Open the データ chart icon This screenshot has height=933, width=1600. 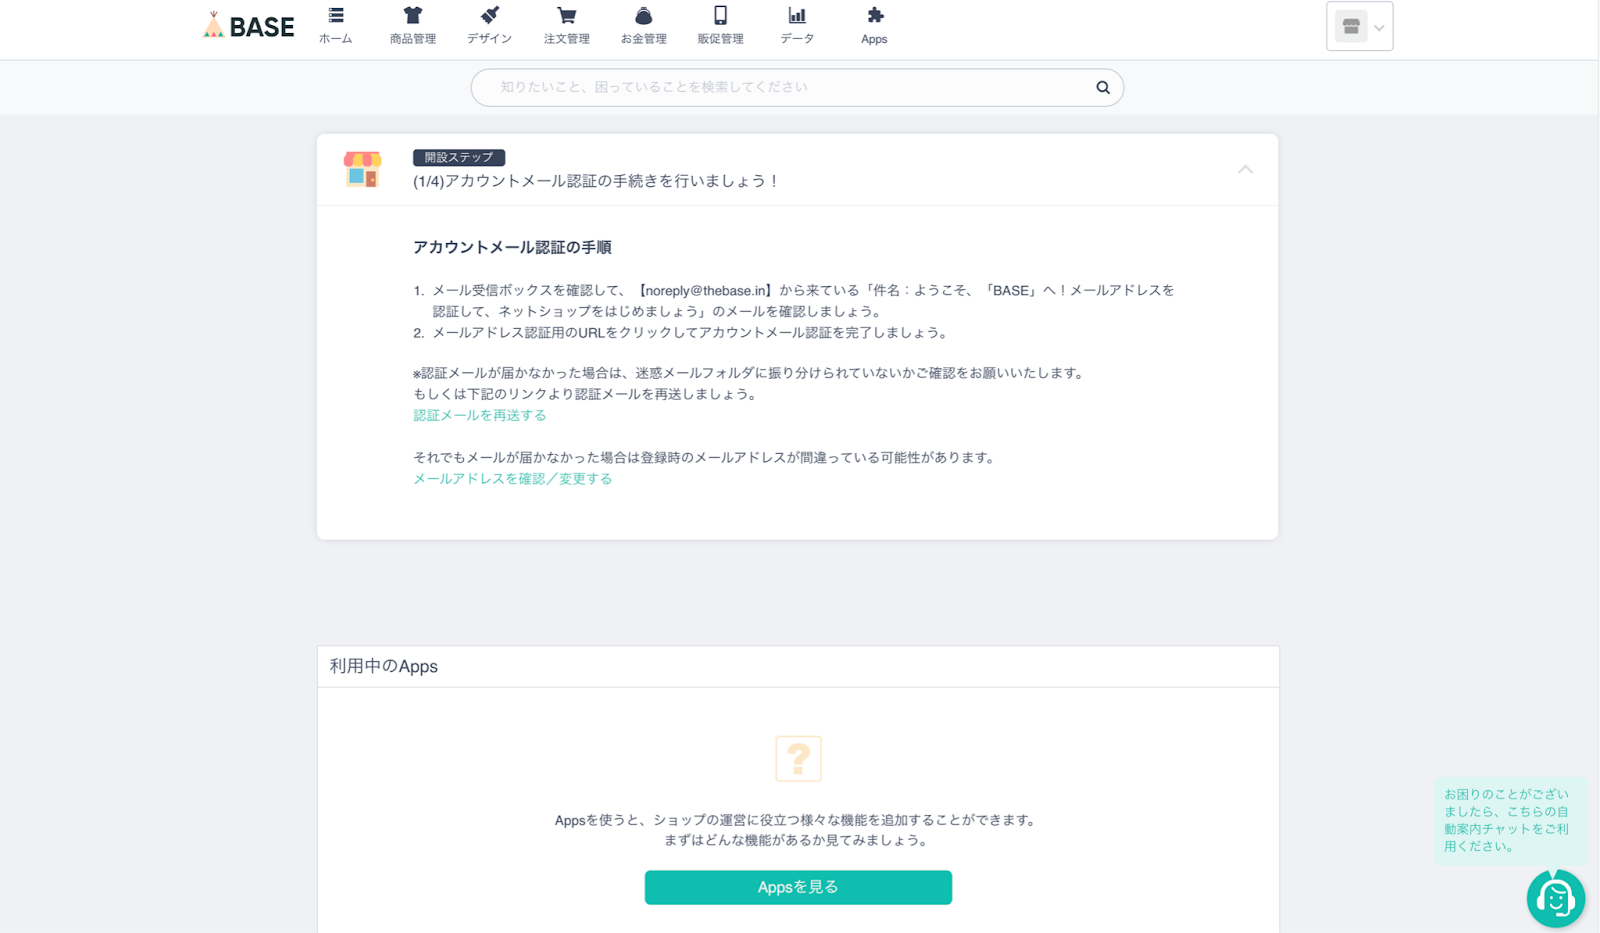click(797, 16)
